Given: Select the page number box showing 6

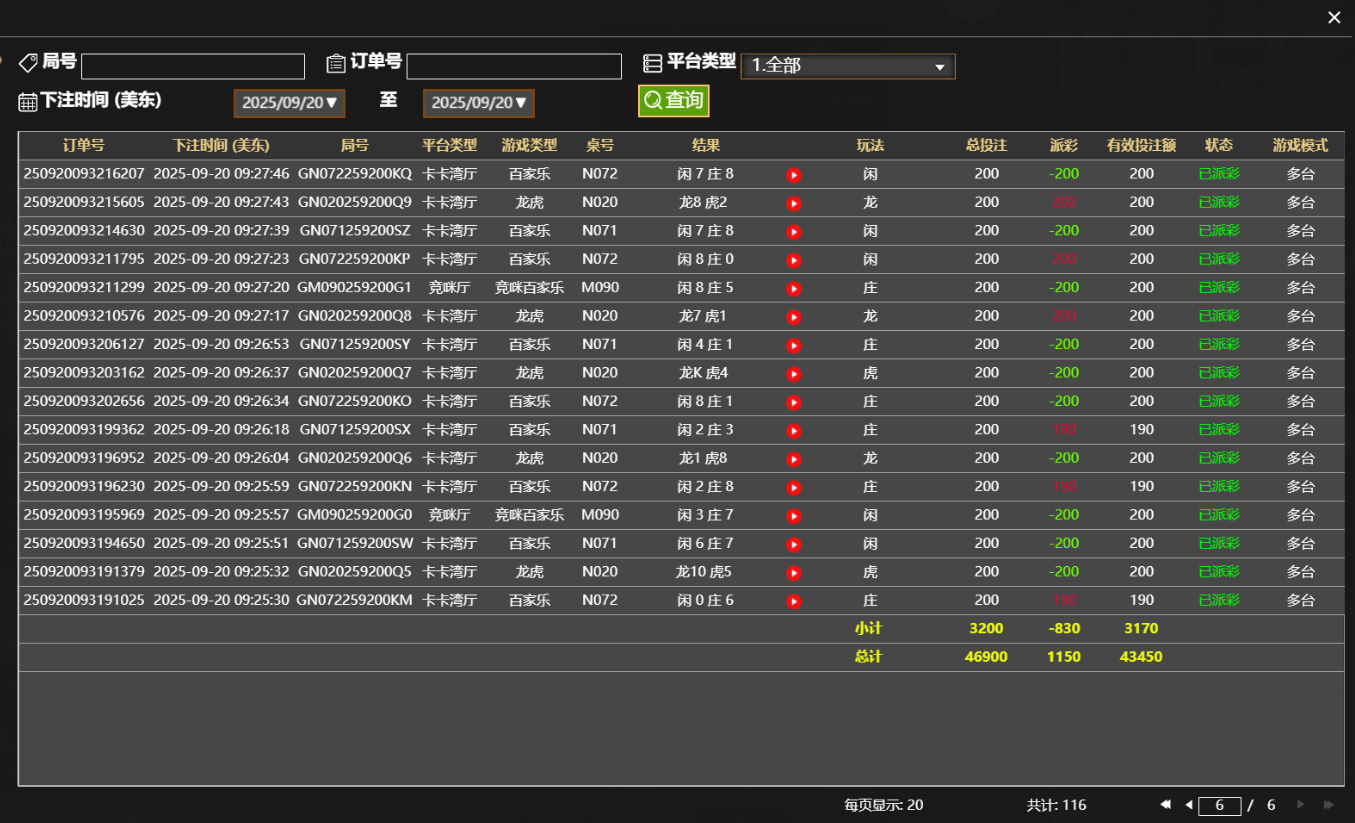Looking at the screenshot, I should (x=1221, y=804).
